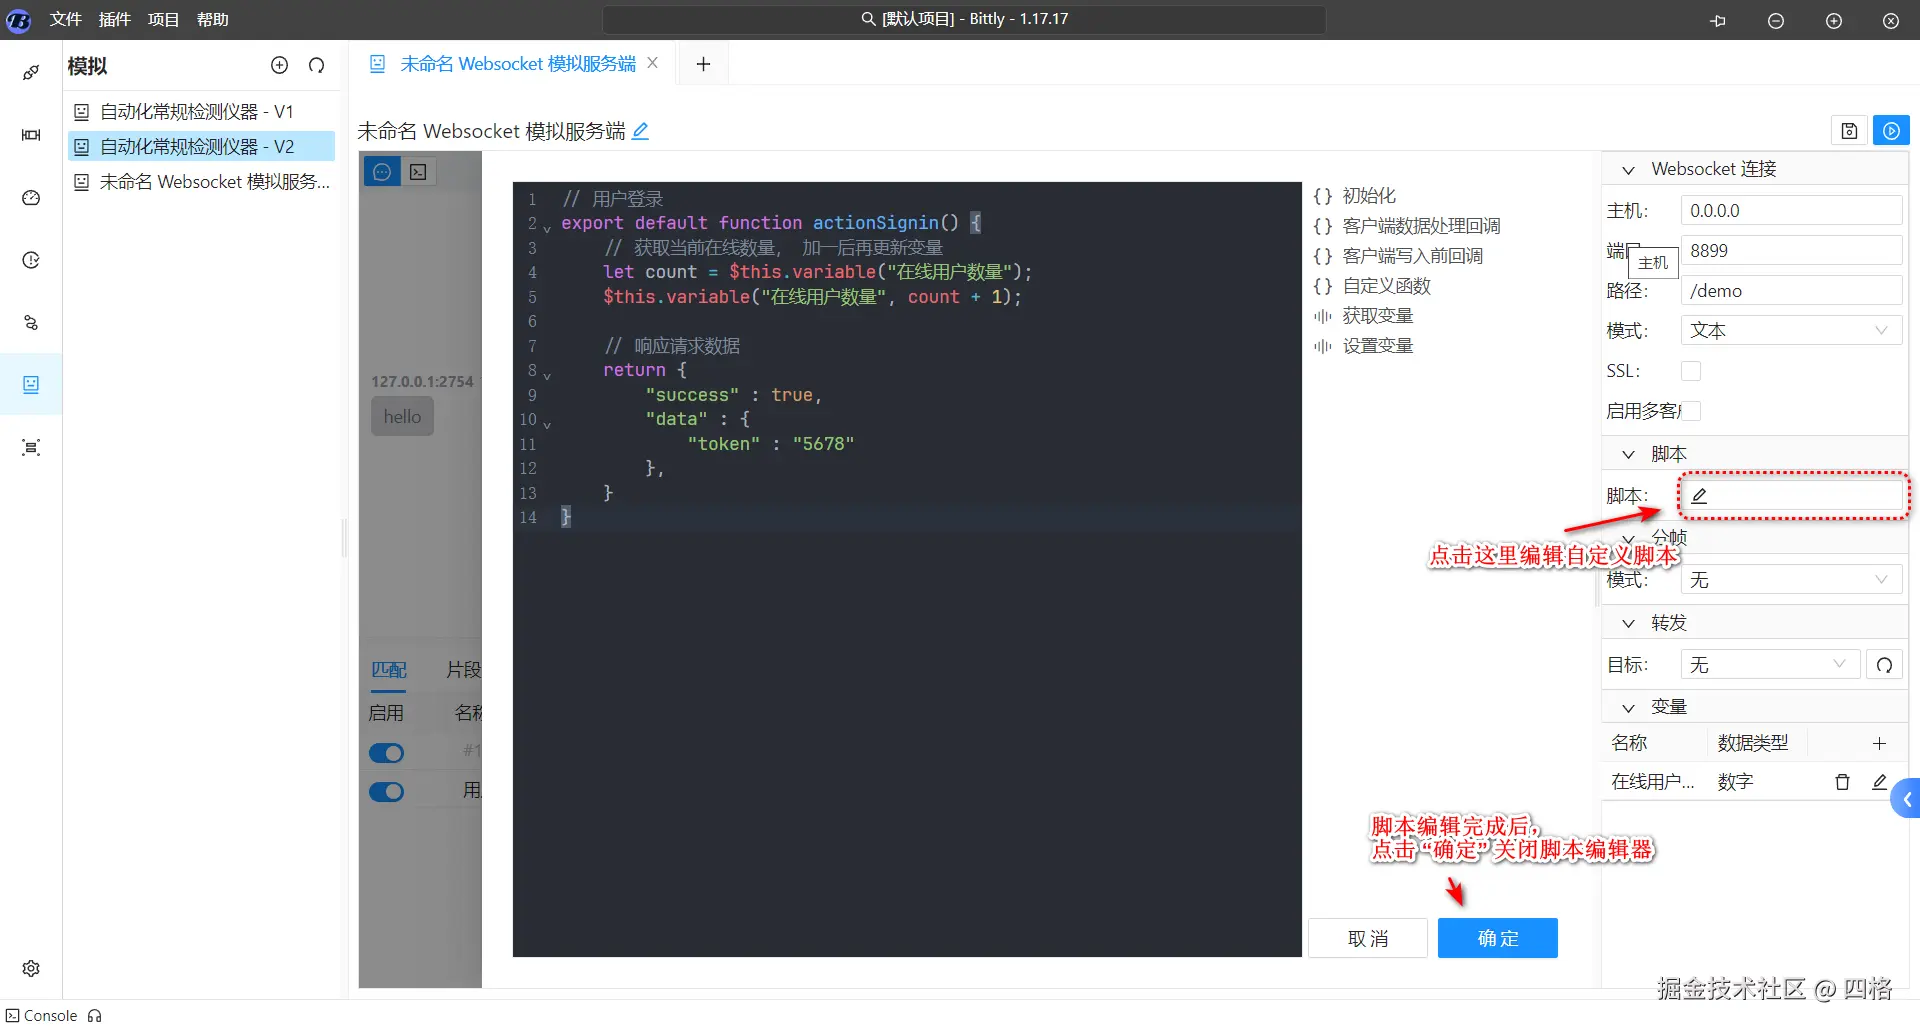
Task: Collapse the return block fold at line 8
Action: [547, 375]
